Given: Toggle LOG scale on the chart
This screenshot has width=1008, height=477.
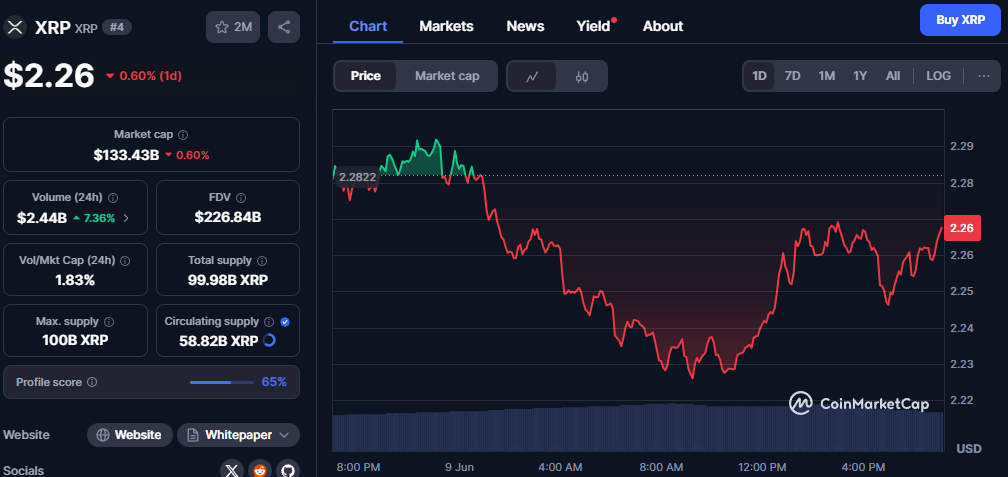Looking at the screenshot, I should 938,76.
